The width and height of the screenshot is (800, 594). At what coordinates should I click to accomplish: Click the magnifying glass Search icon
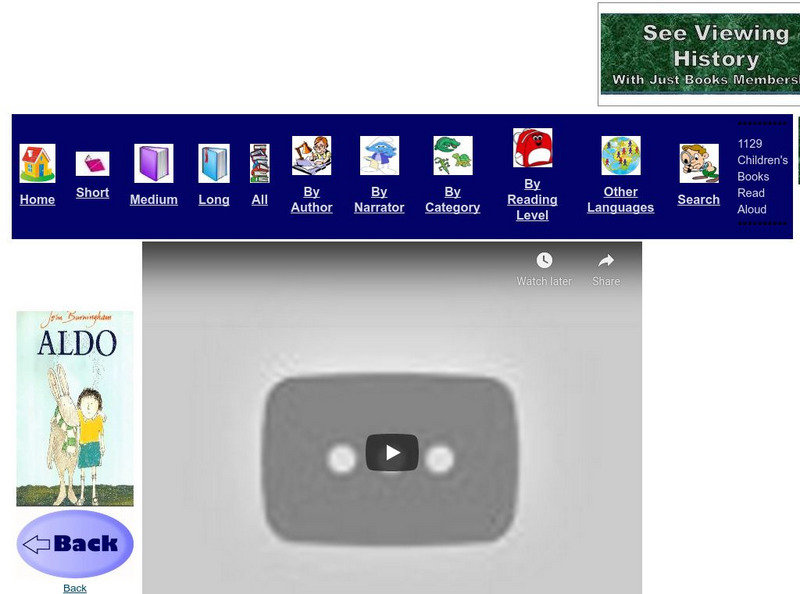pyautogui.click(x=698, y=163)
